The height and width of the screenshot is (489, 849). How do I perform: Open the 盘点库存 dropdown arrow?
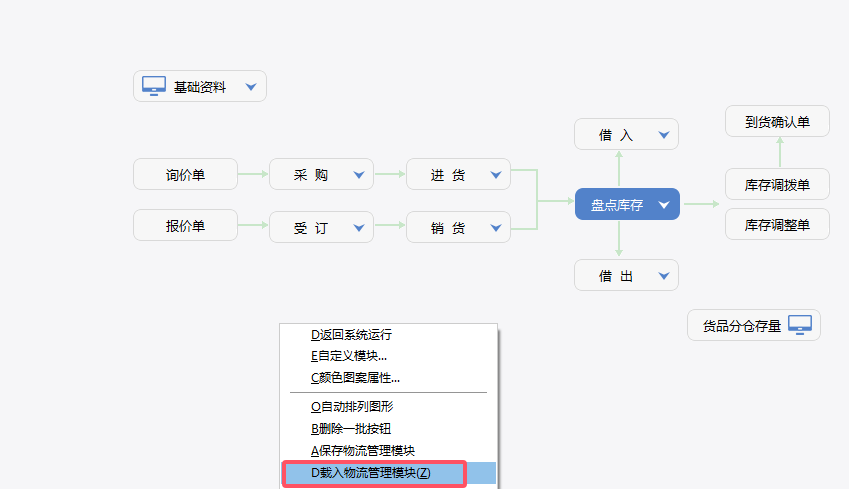[x=663, y=205]
